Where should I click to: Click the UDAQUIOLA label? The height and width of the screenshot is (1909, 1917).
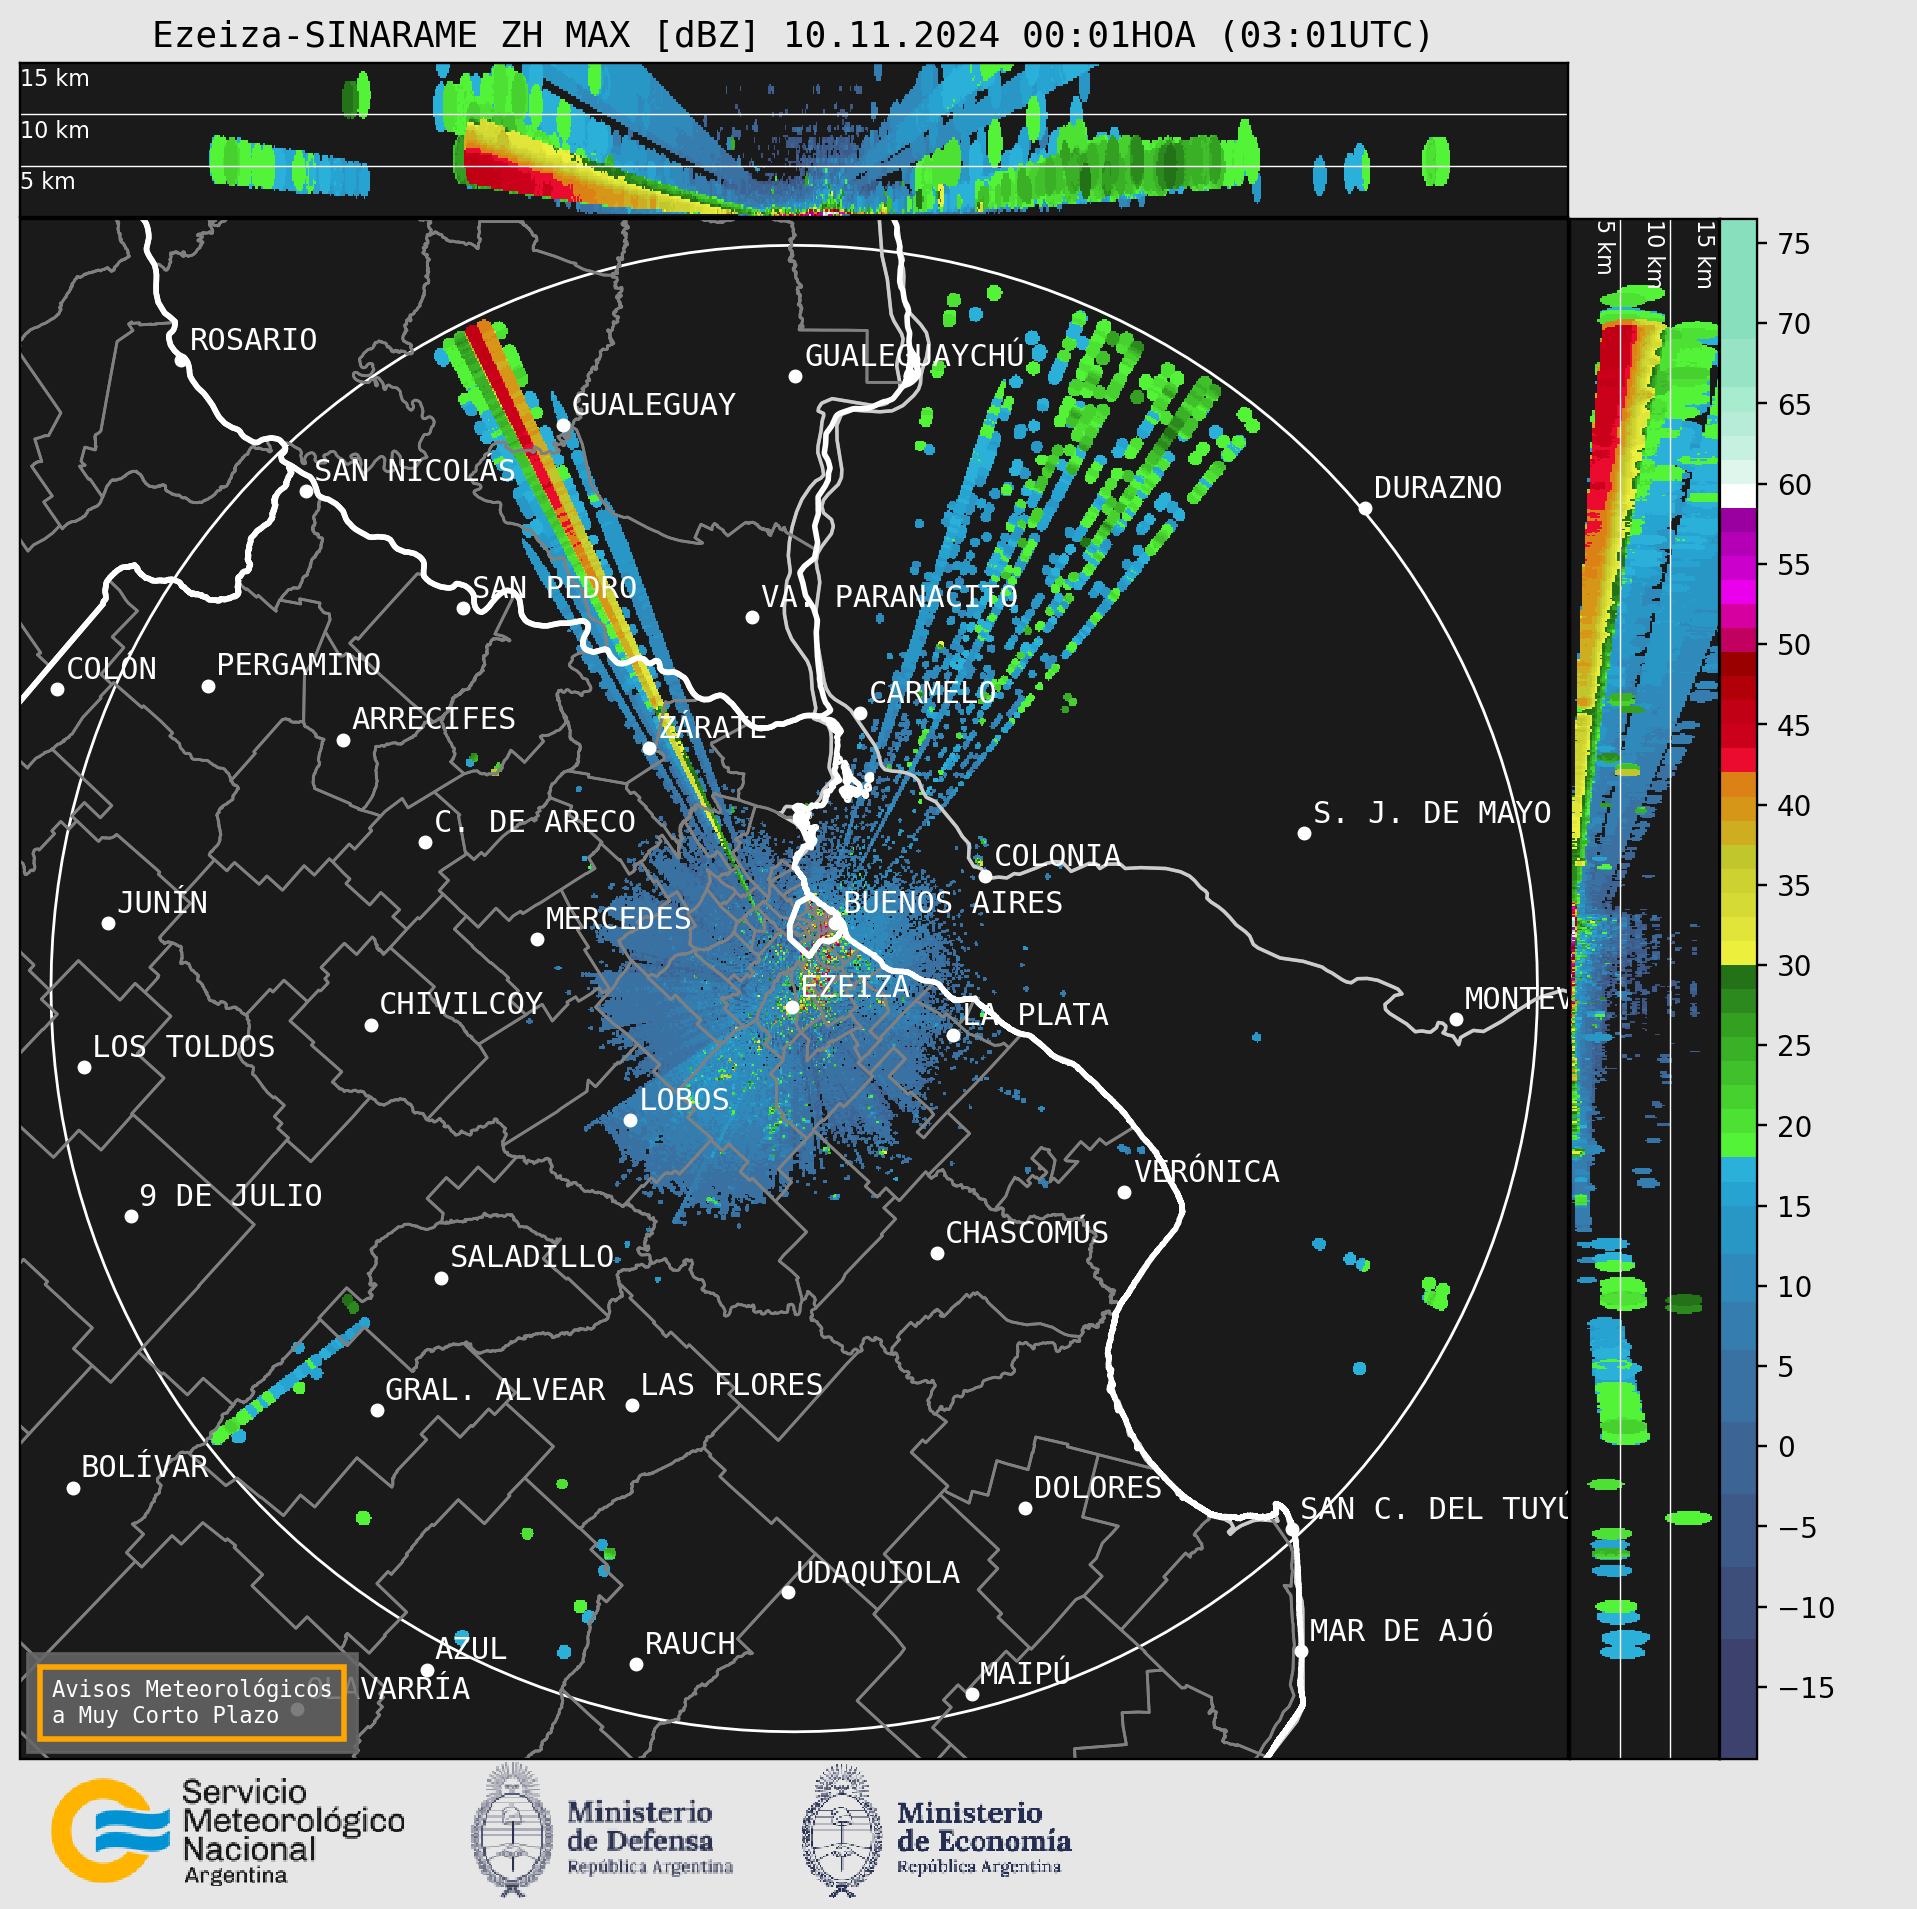(877, 1573)
